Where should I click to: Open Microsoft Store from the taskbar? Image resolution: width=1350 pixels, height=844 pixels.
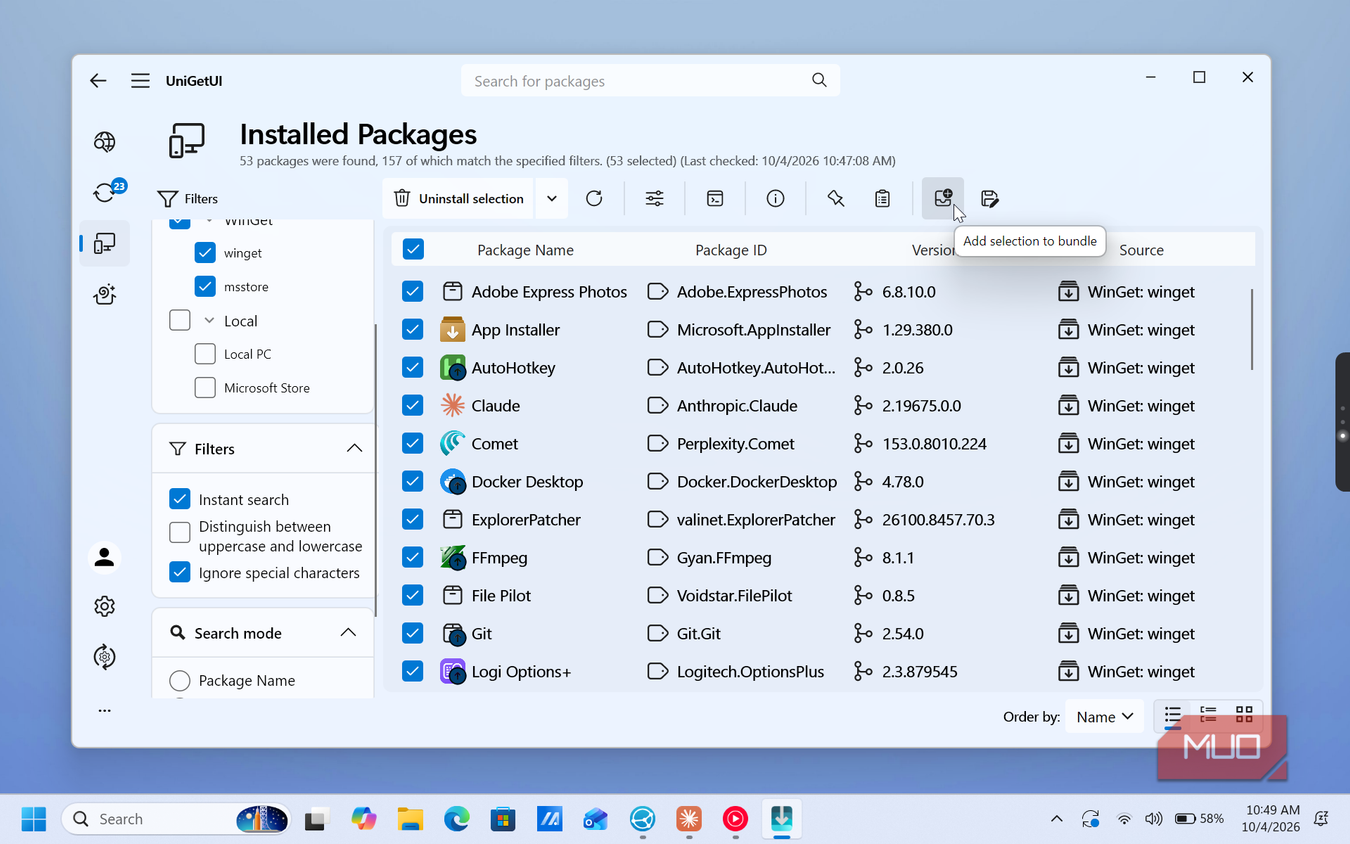[502, 819]
